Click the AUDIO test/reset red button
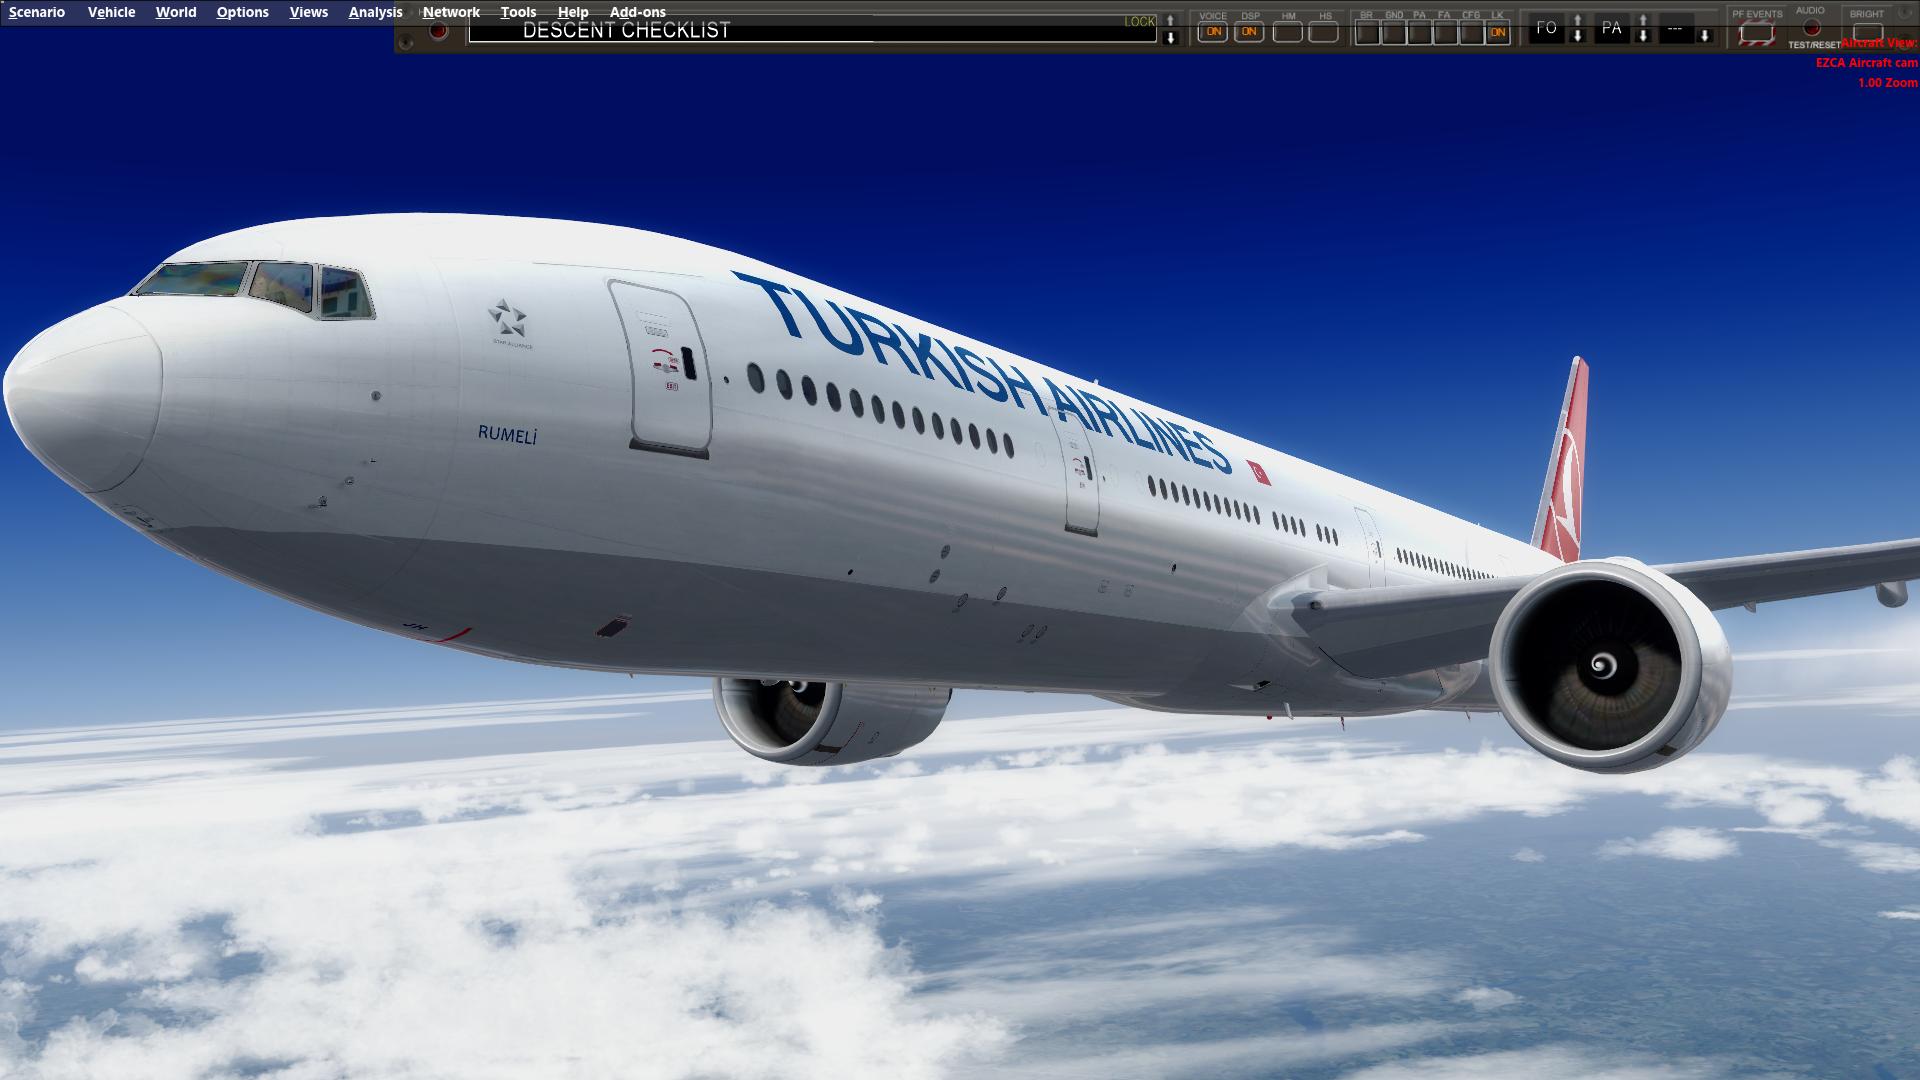 coord(1811,29)
